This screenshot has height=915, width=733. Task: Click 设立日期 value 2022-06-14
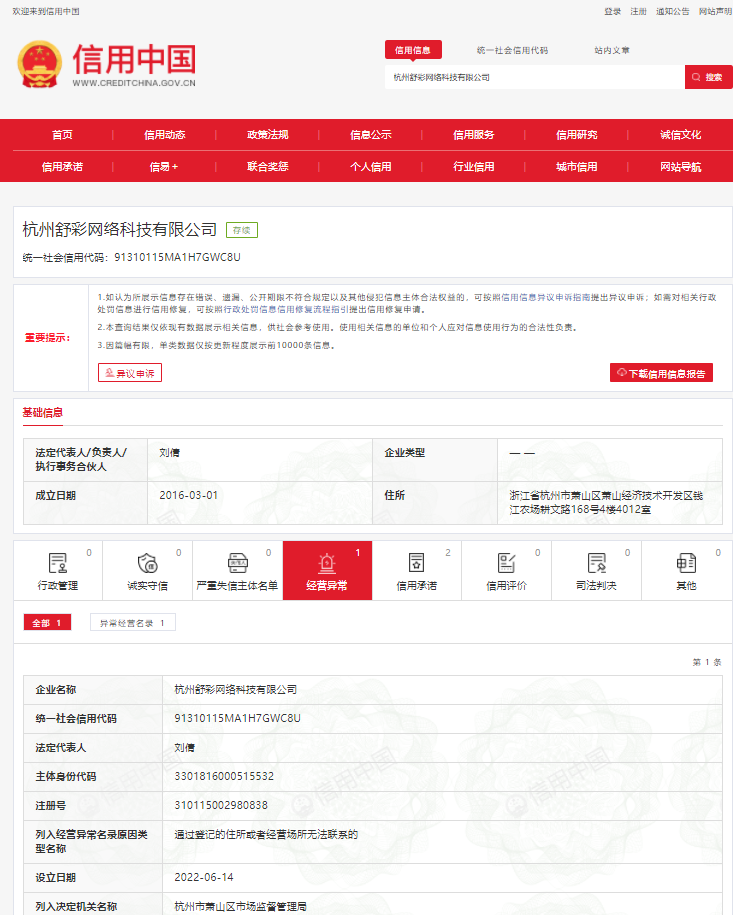[204, 877]
